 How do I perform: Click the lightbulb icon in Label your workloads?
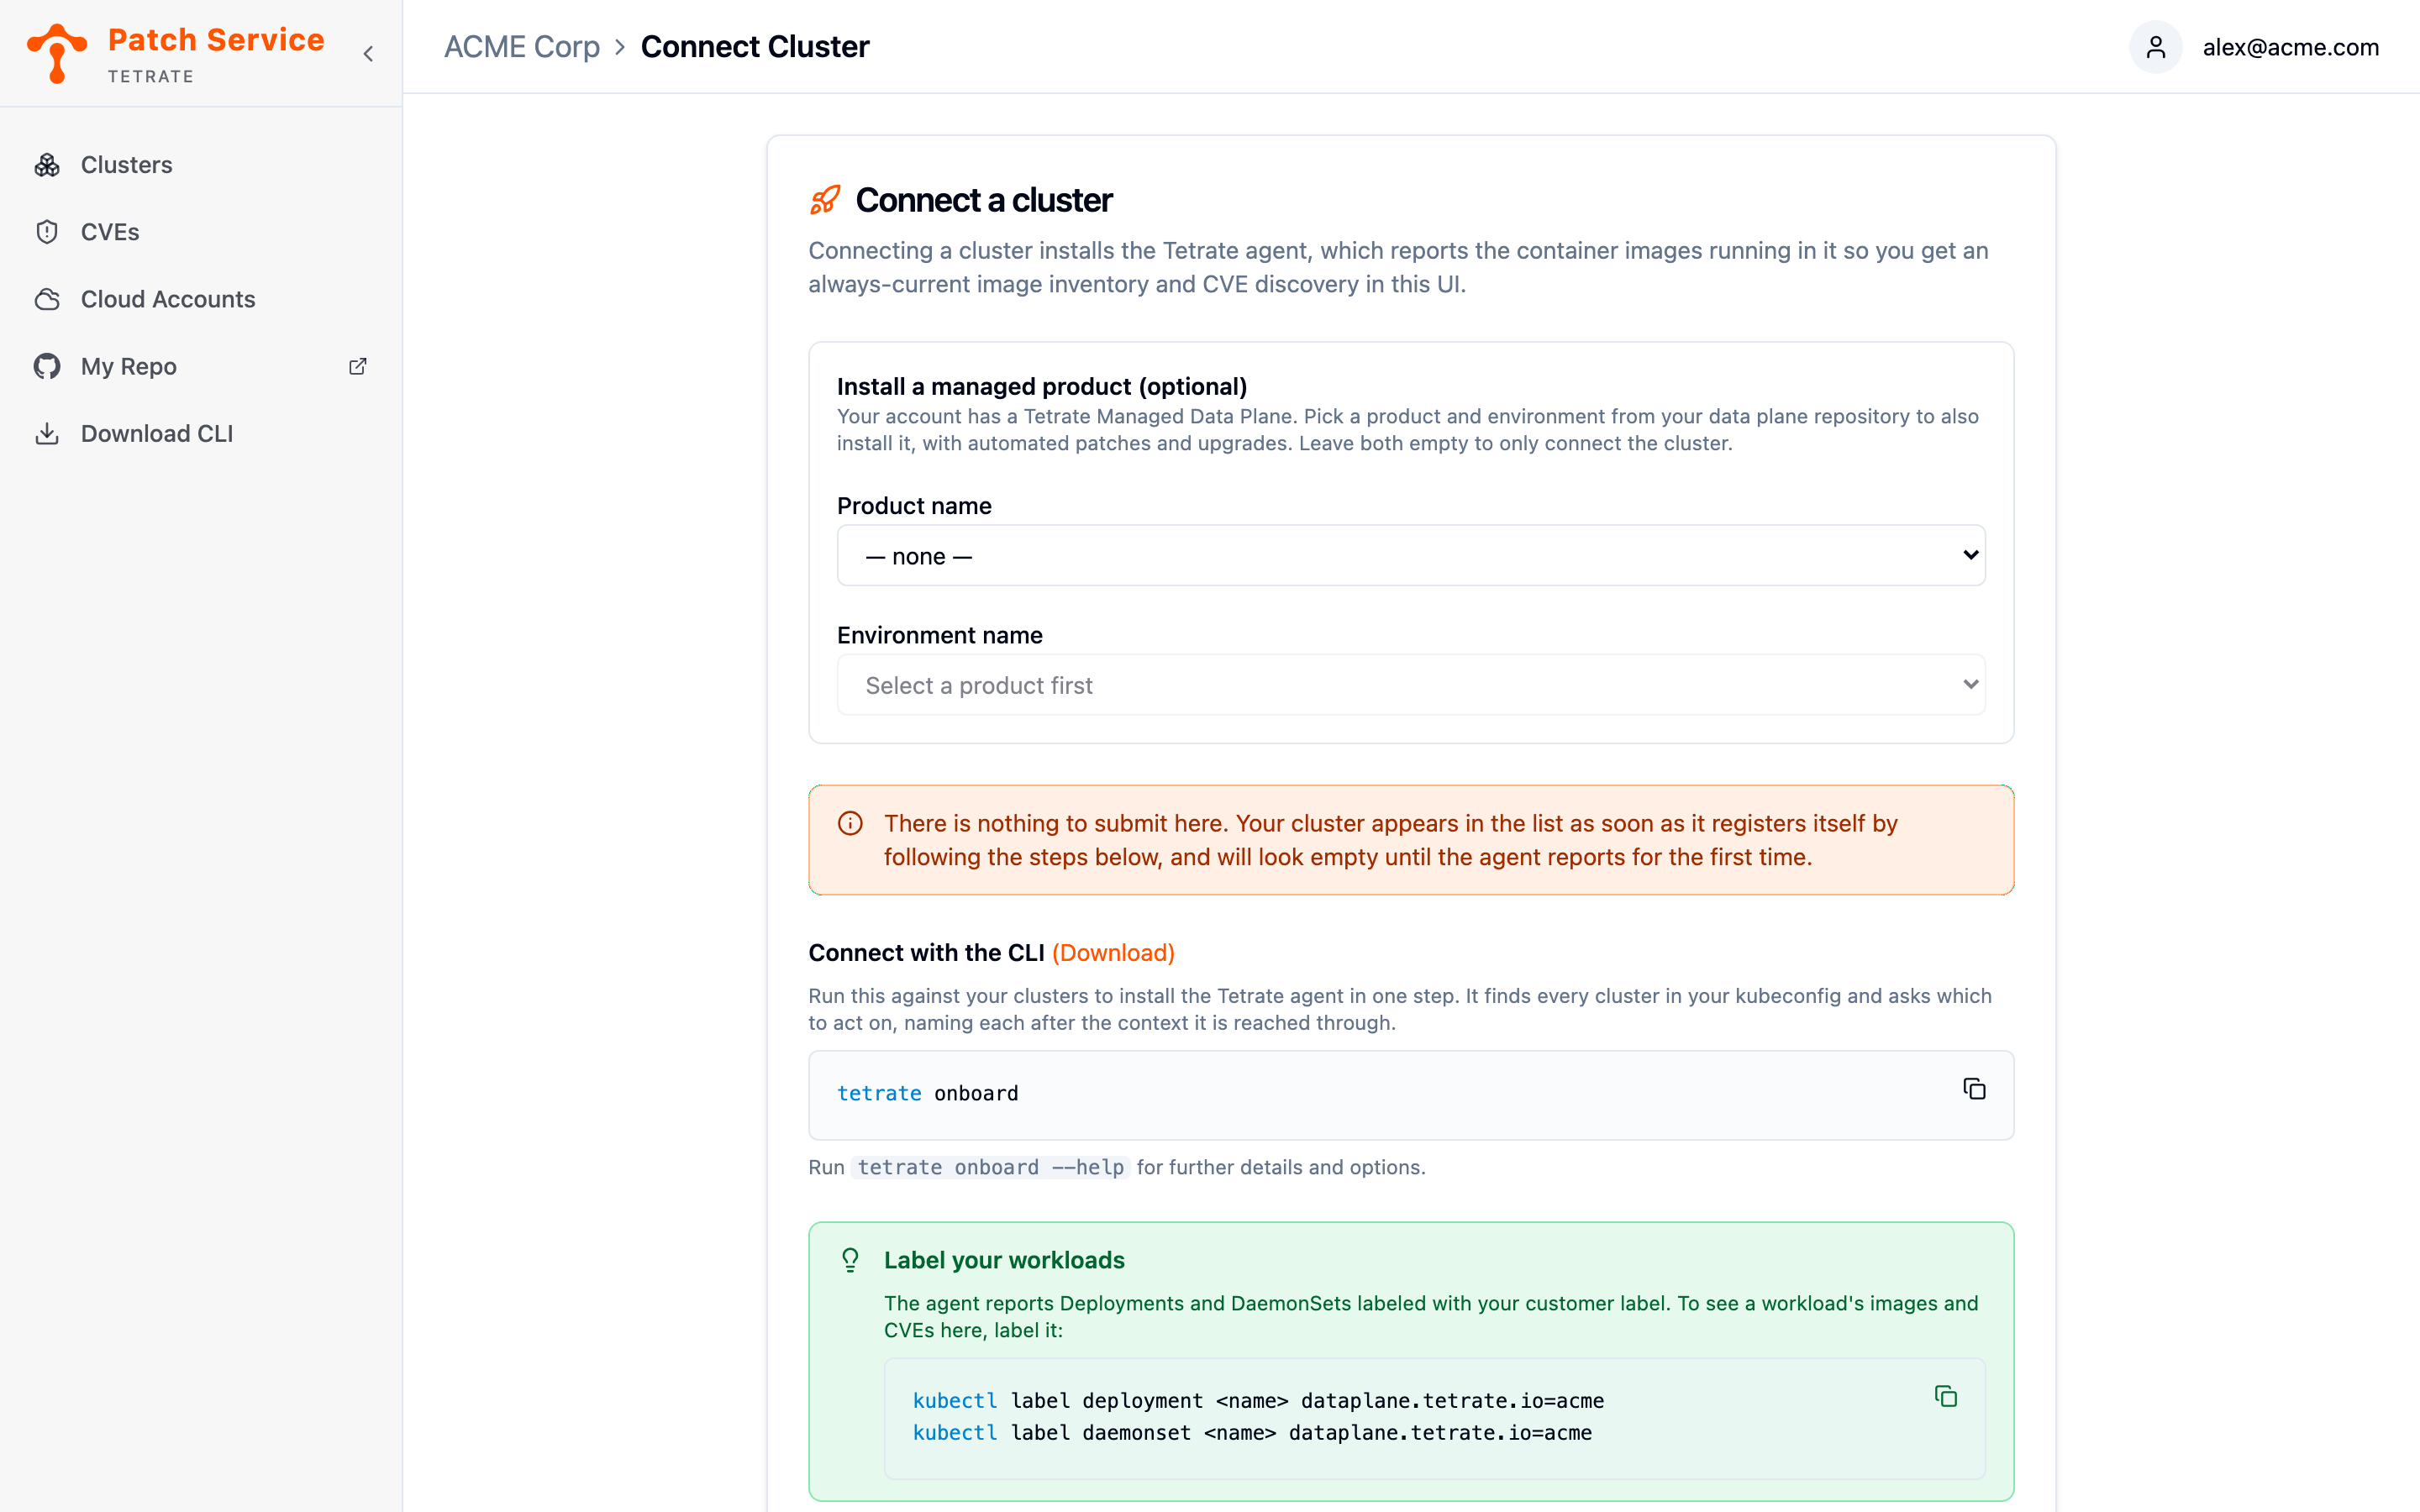(x=850, y=1260)
